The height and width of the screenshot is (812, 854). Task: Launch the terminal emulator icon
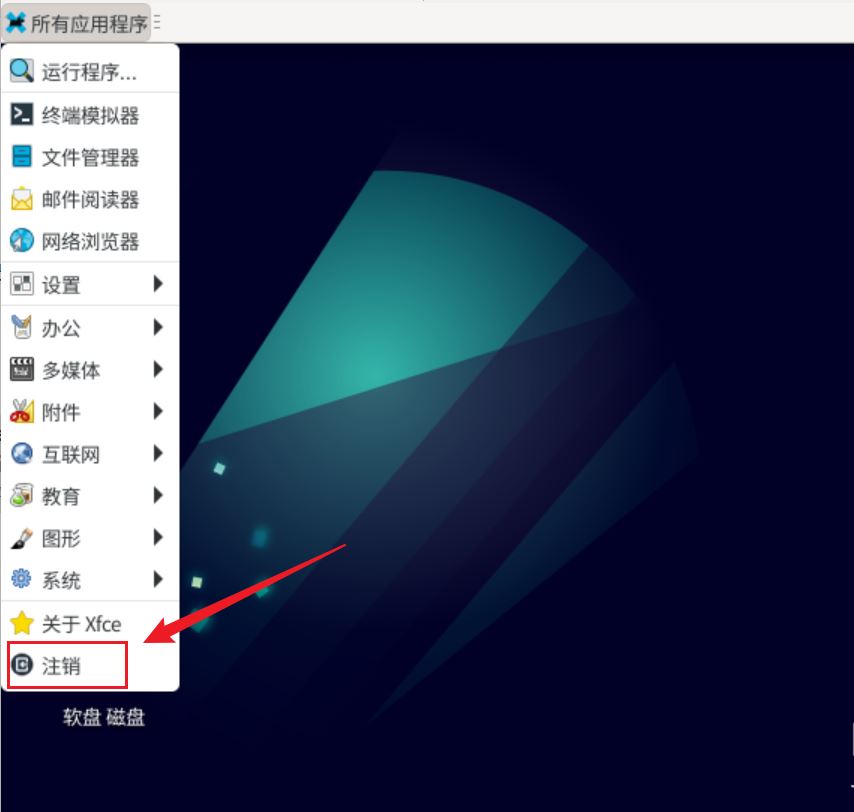[22, 114]
